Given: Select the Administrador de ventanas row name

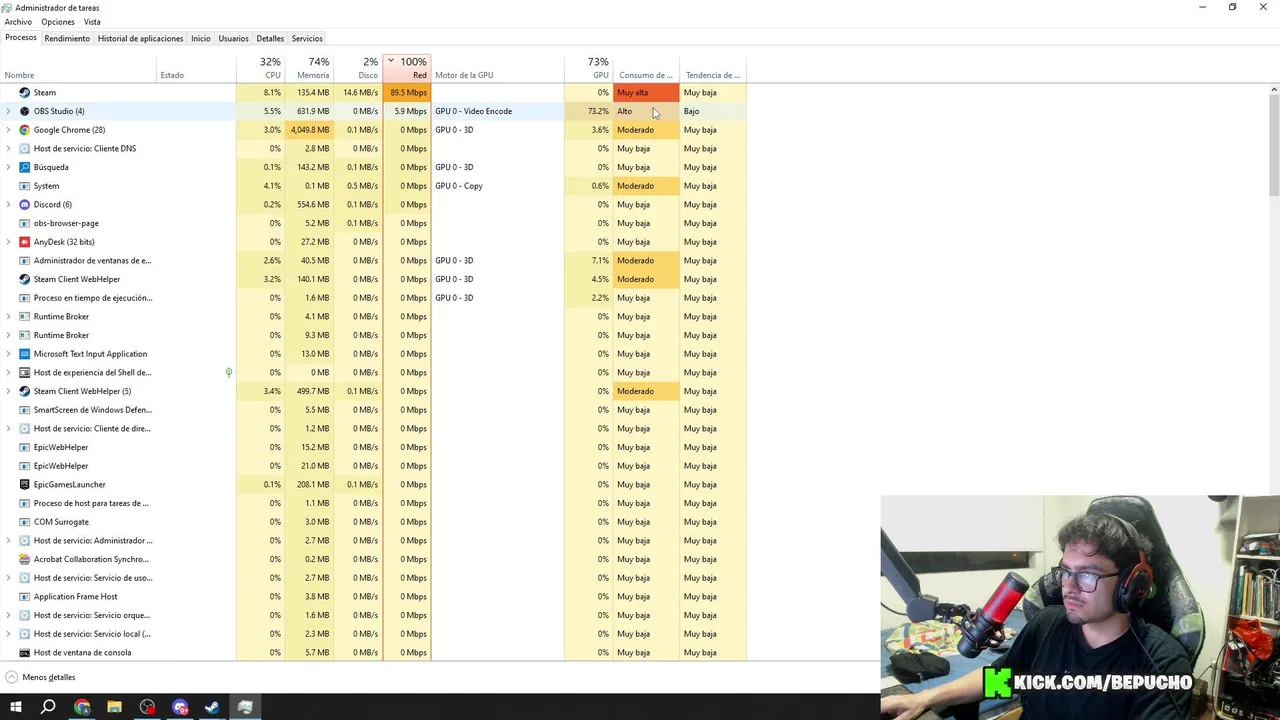Looking at the screenshot, I should pos(92,260).
